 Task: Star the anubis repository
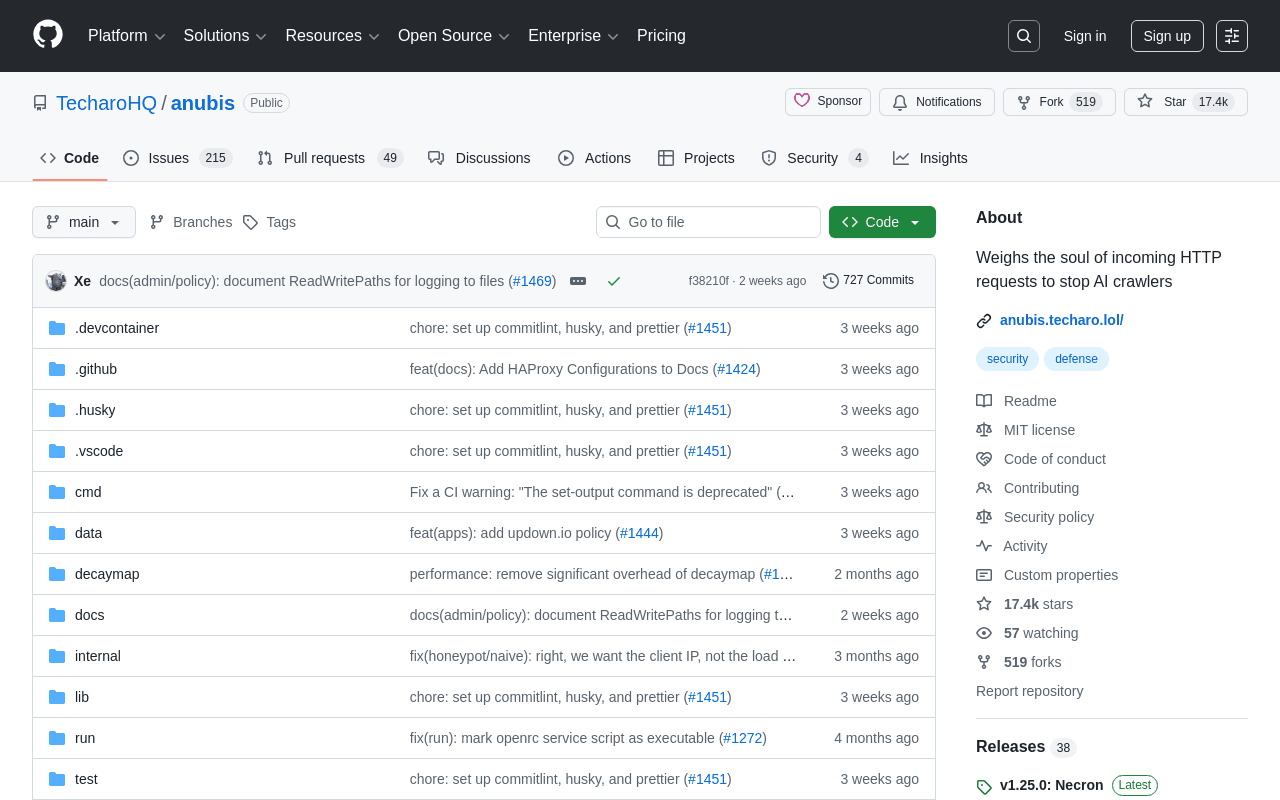[1186, 102]
